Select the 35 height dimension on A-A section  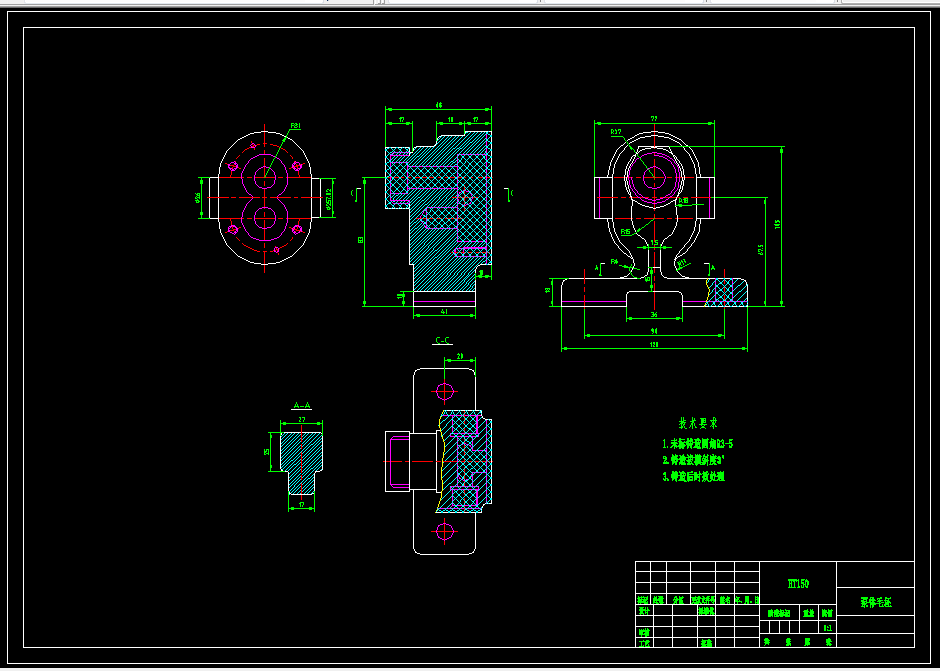pos(267,452)
